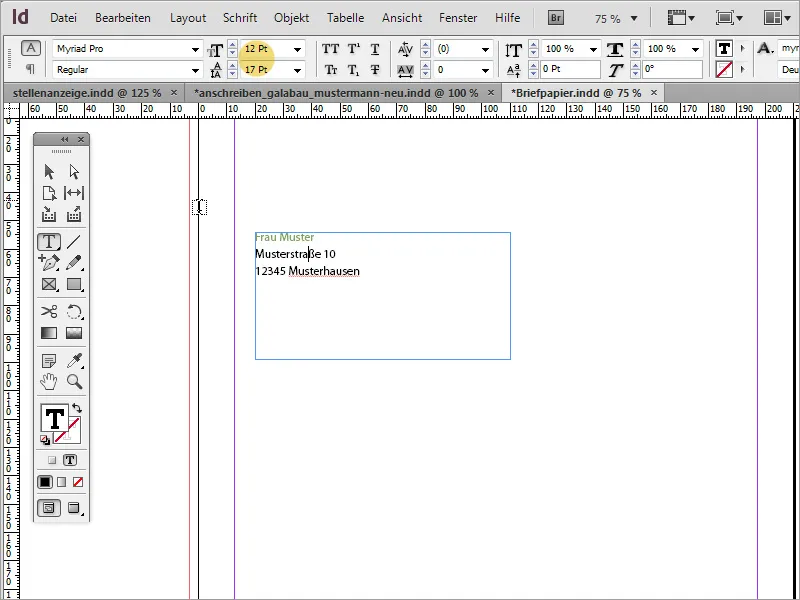Image resolution: width=800 pixels, height=600 pixels.
Task: Open the Schrift menu
Action: (240, 17)
